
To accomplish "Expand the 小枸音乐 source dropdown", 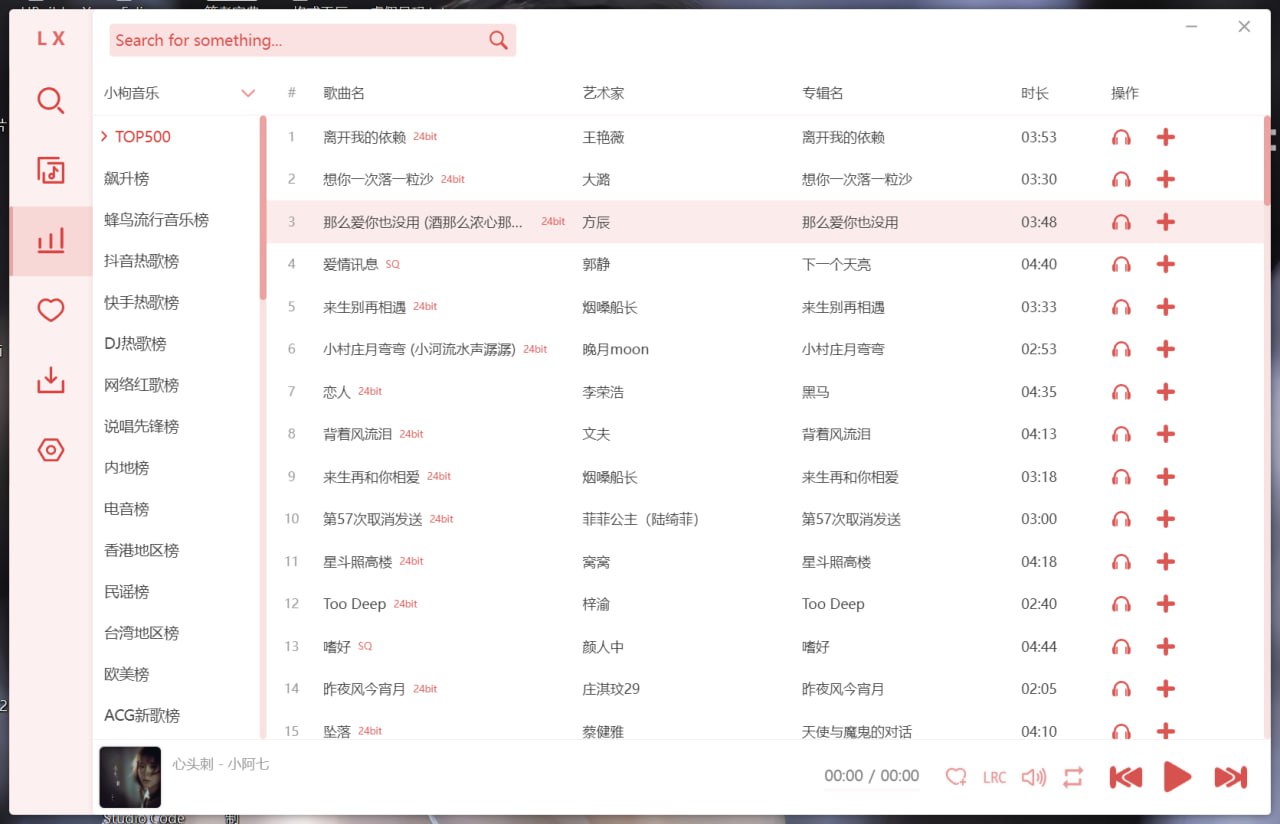I will coord(248,93).
